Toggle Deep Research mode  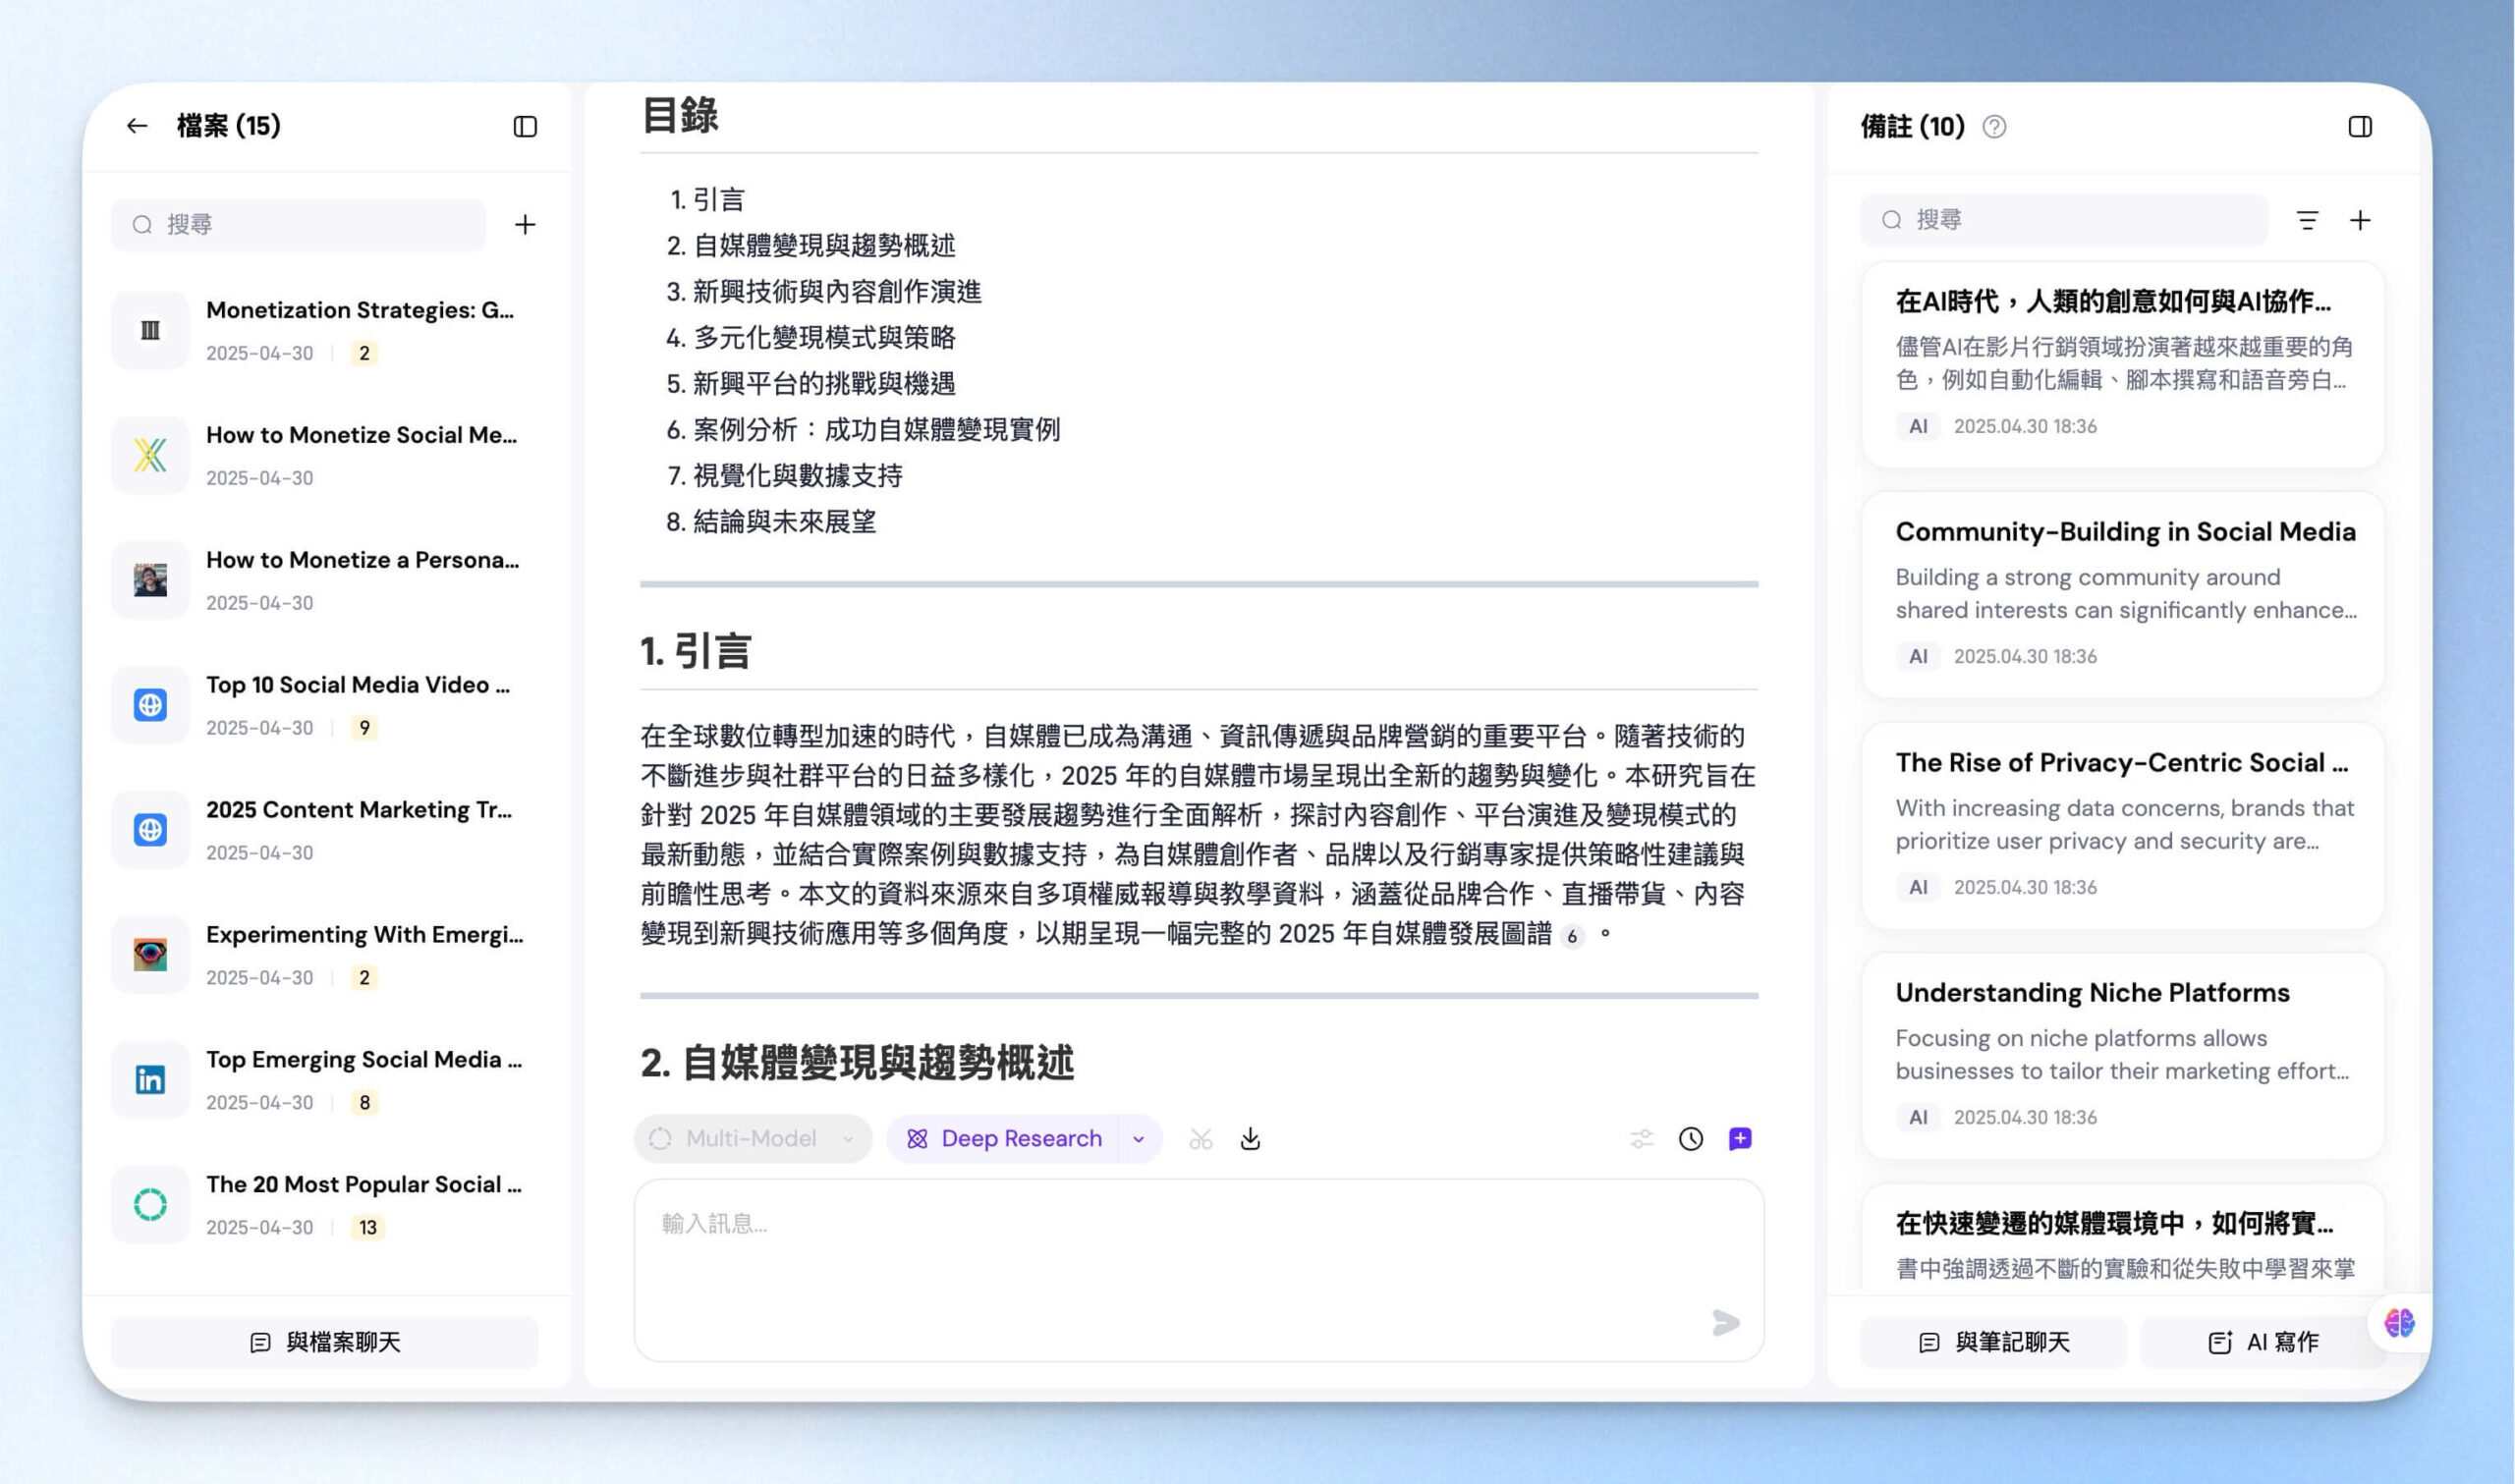(1003, 1138)
